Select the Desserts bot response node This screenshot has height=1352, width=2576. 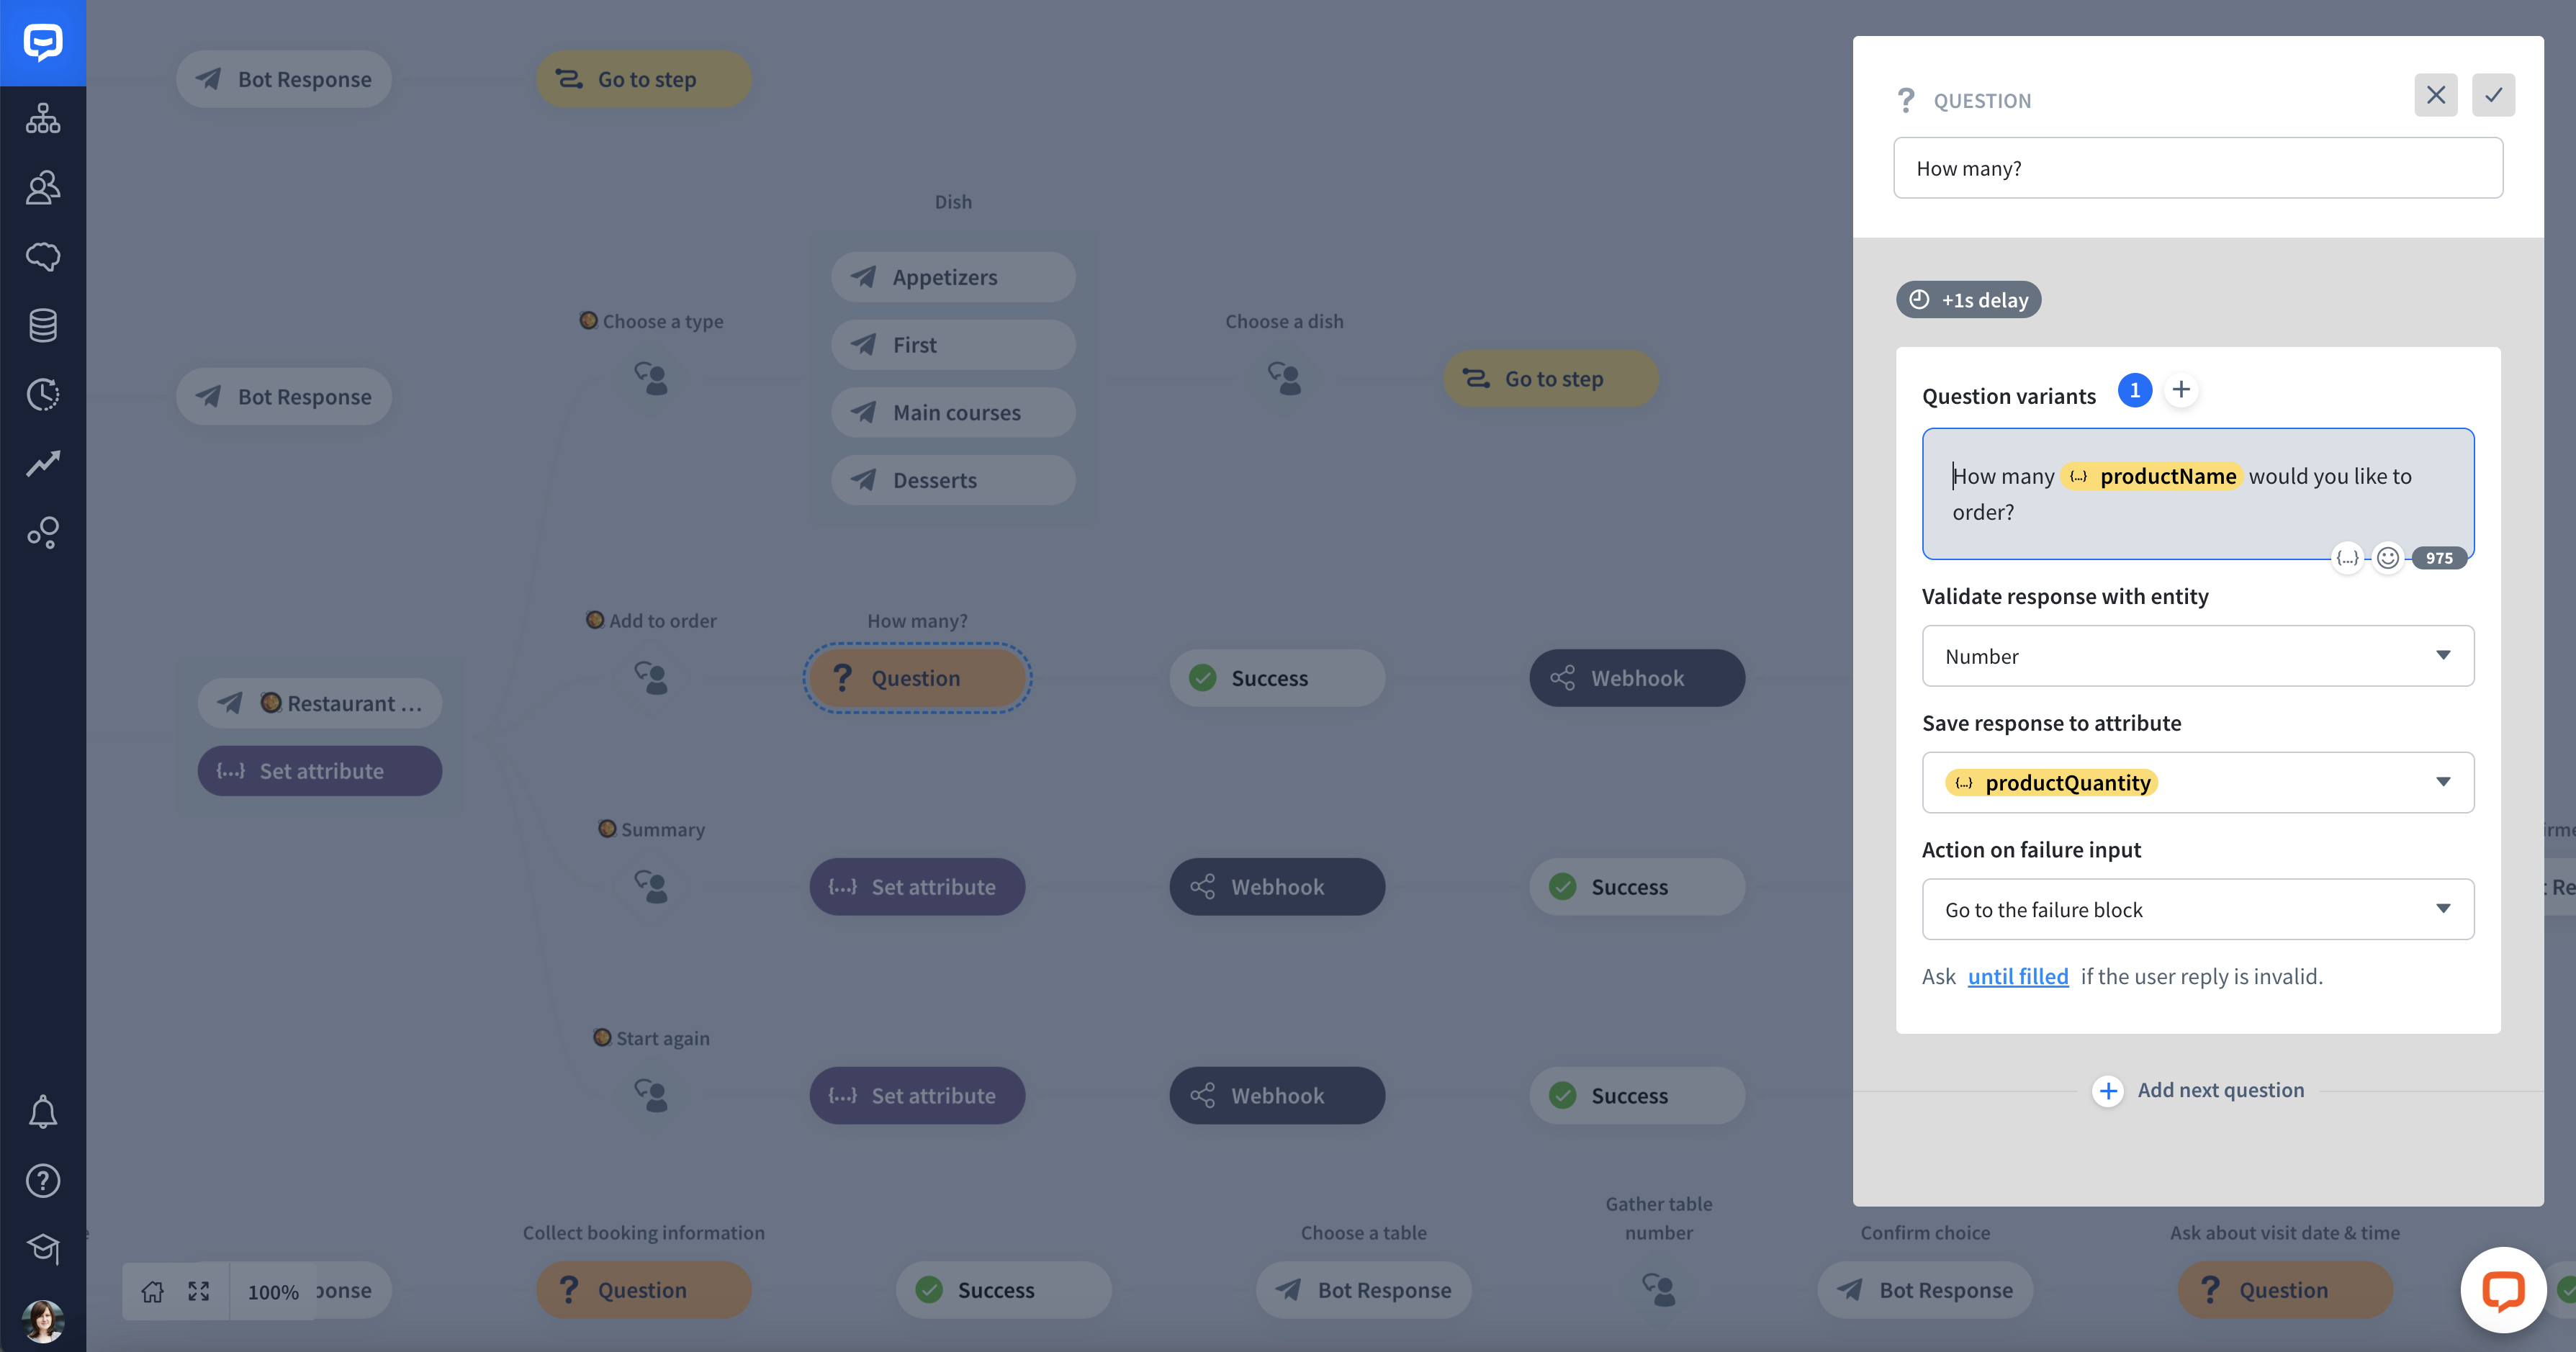click(x=953, y=480)
